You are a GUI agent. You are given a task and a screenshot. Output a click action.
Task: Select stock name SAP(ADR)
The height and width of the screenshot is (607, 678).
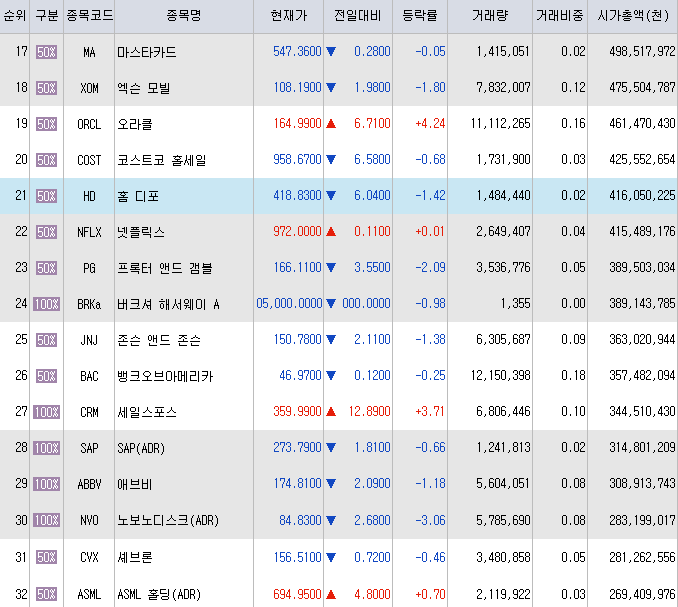click(x=141, y=448)
